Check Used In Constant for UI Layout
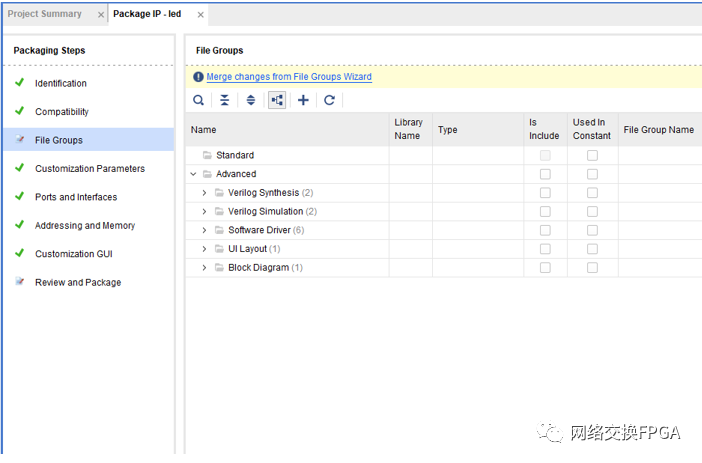Image resolution: width=702 pixels, height=463 pixels. click(592, 249)
